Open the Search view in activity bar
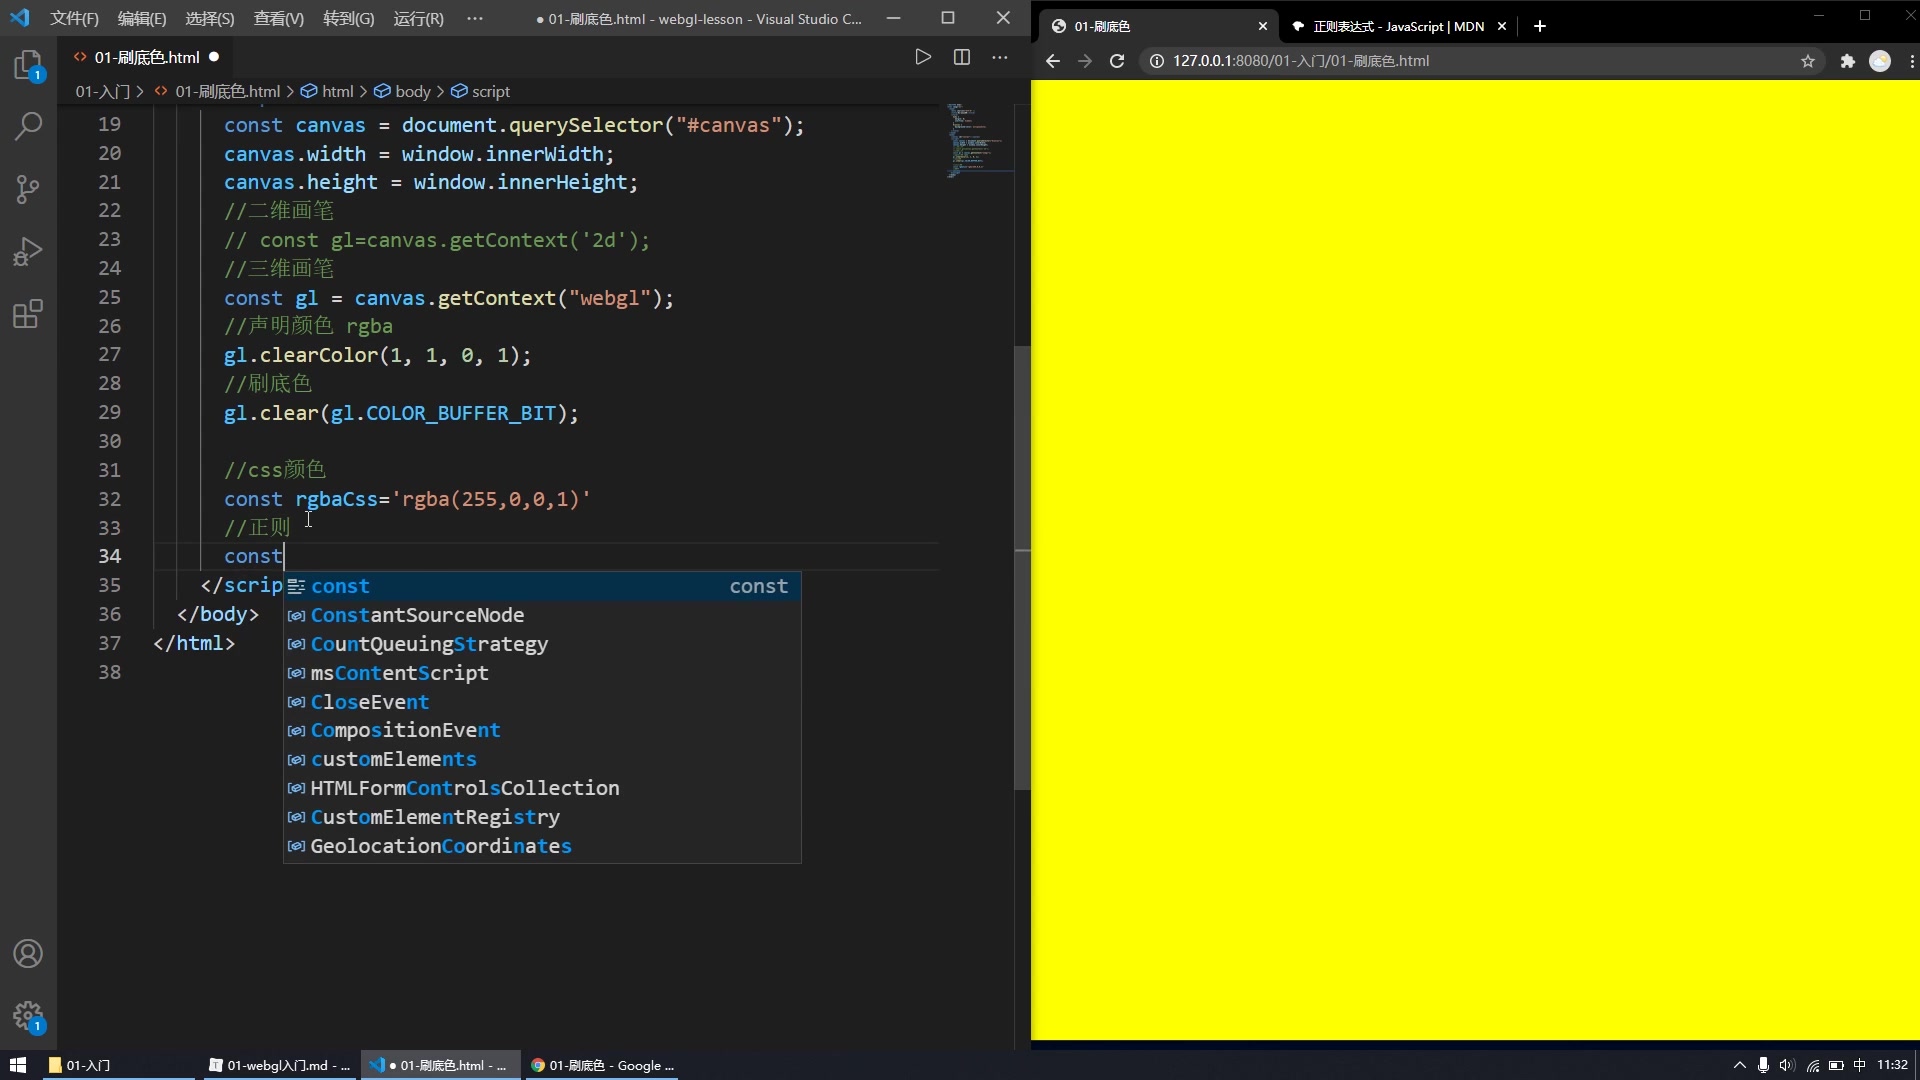The image size is (1920, 1080). [28, 127]
